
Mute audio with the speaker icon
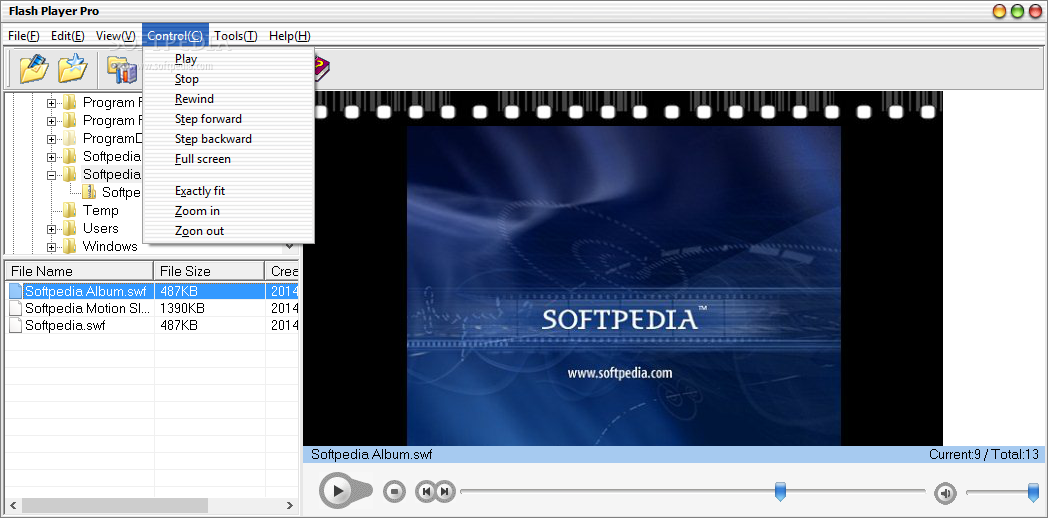[x=945, y=493]
